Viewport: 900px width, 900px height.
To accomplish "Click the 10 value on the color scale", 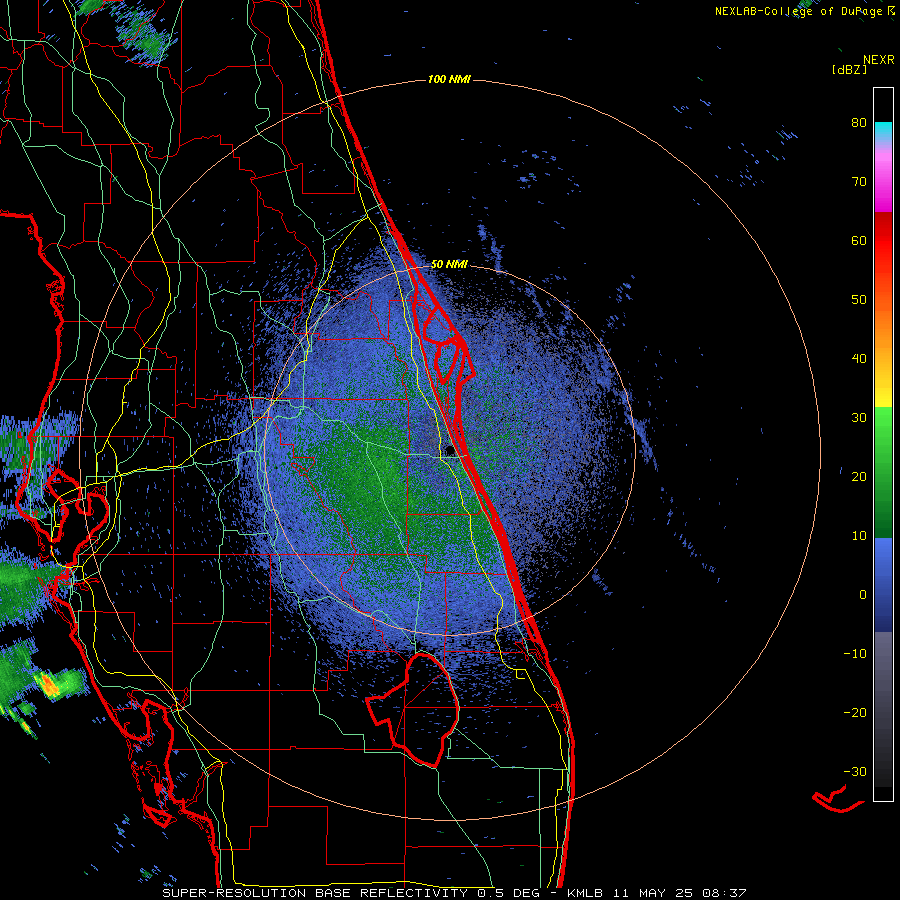I will 859,536.
